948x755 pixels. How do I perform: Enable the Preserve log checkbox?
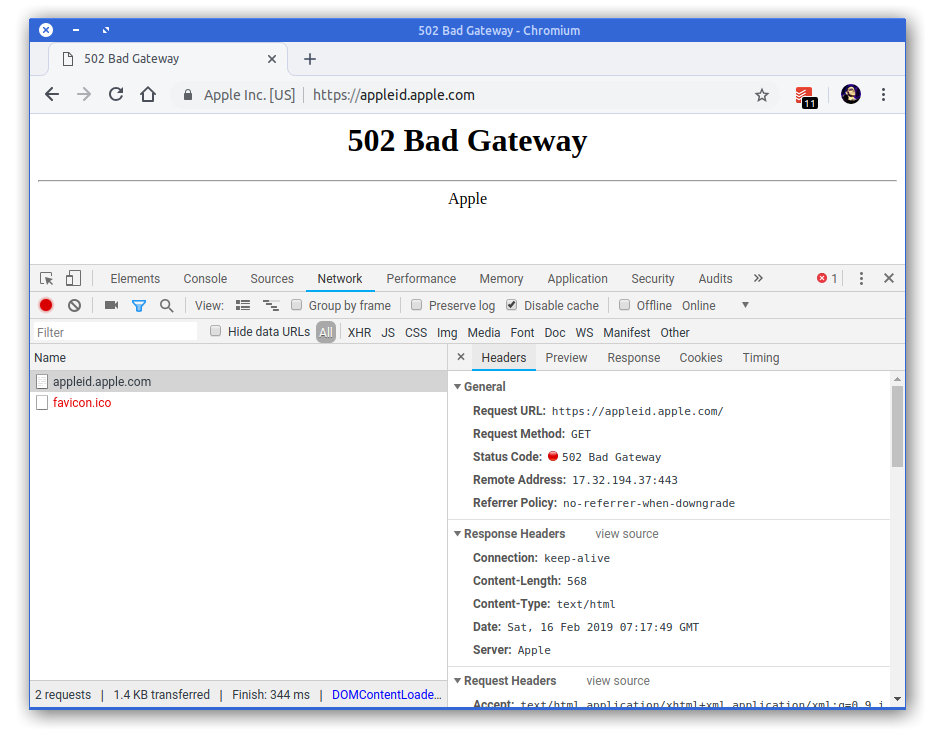tap(417, 305)
